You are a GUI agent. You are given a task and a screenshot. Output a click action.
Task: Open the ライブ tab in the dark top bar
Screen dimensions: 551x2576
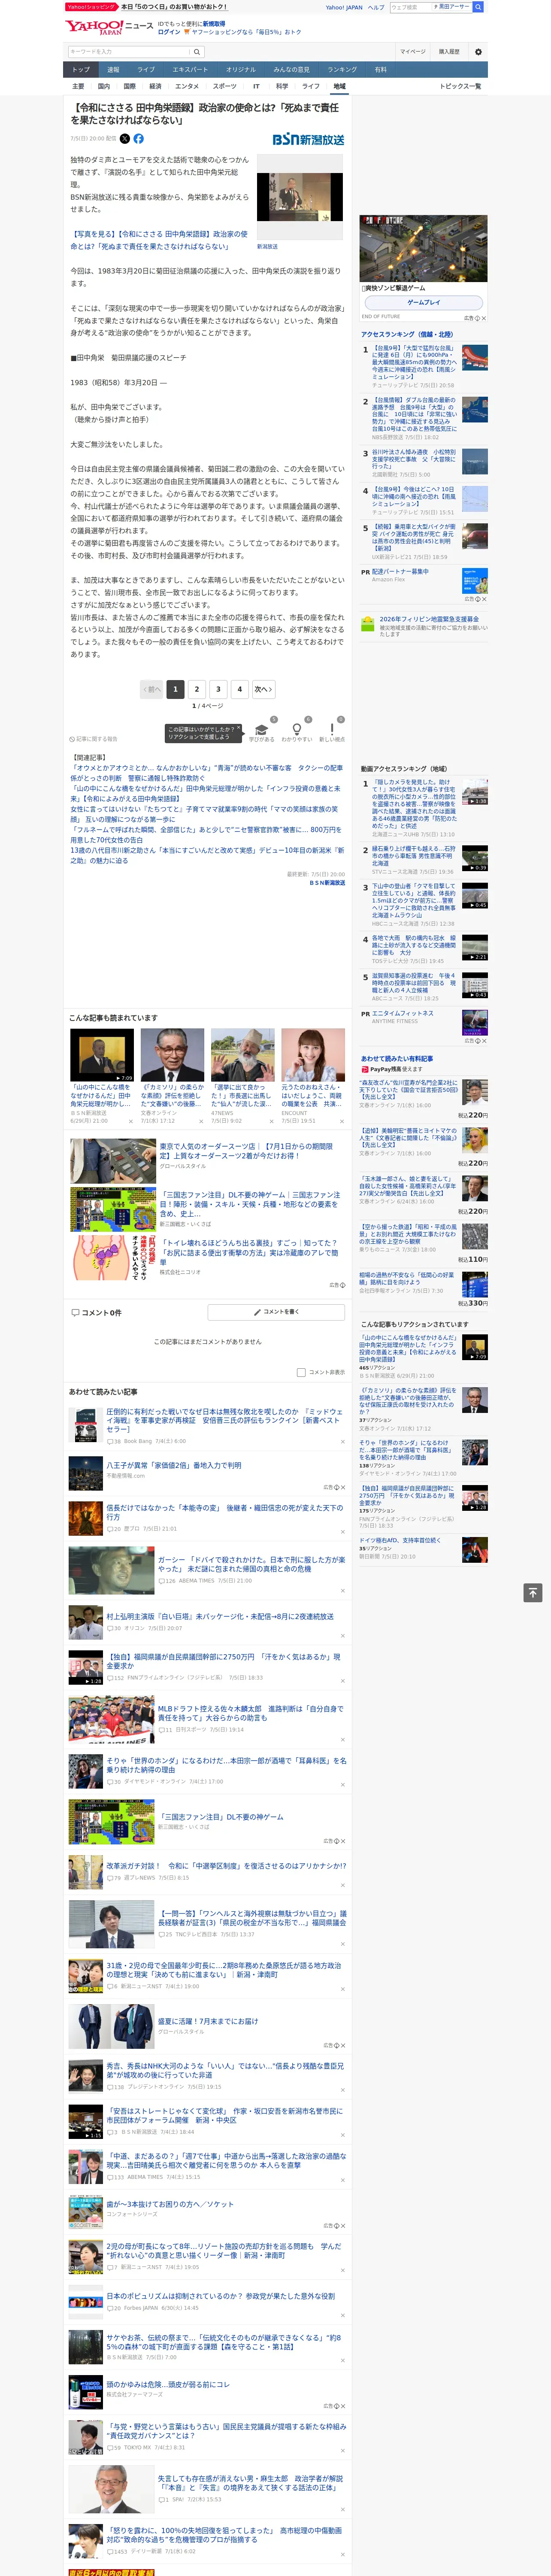click(x=146, y=70)
